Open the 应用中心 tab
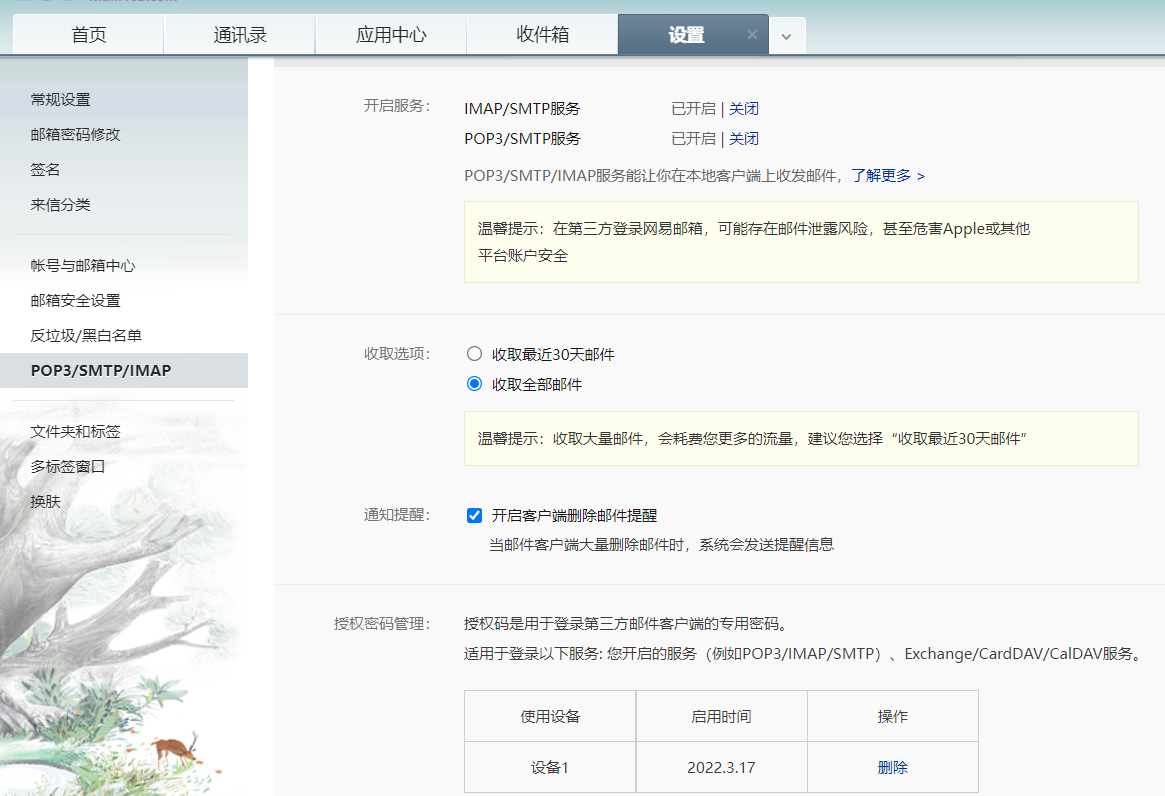The height and width of the screenshot is (796, 1165). 392,35
